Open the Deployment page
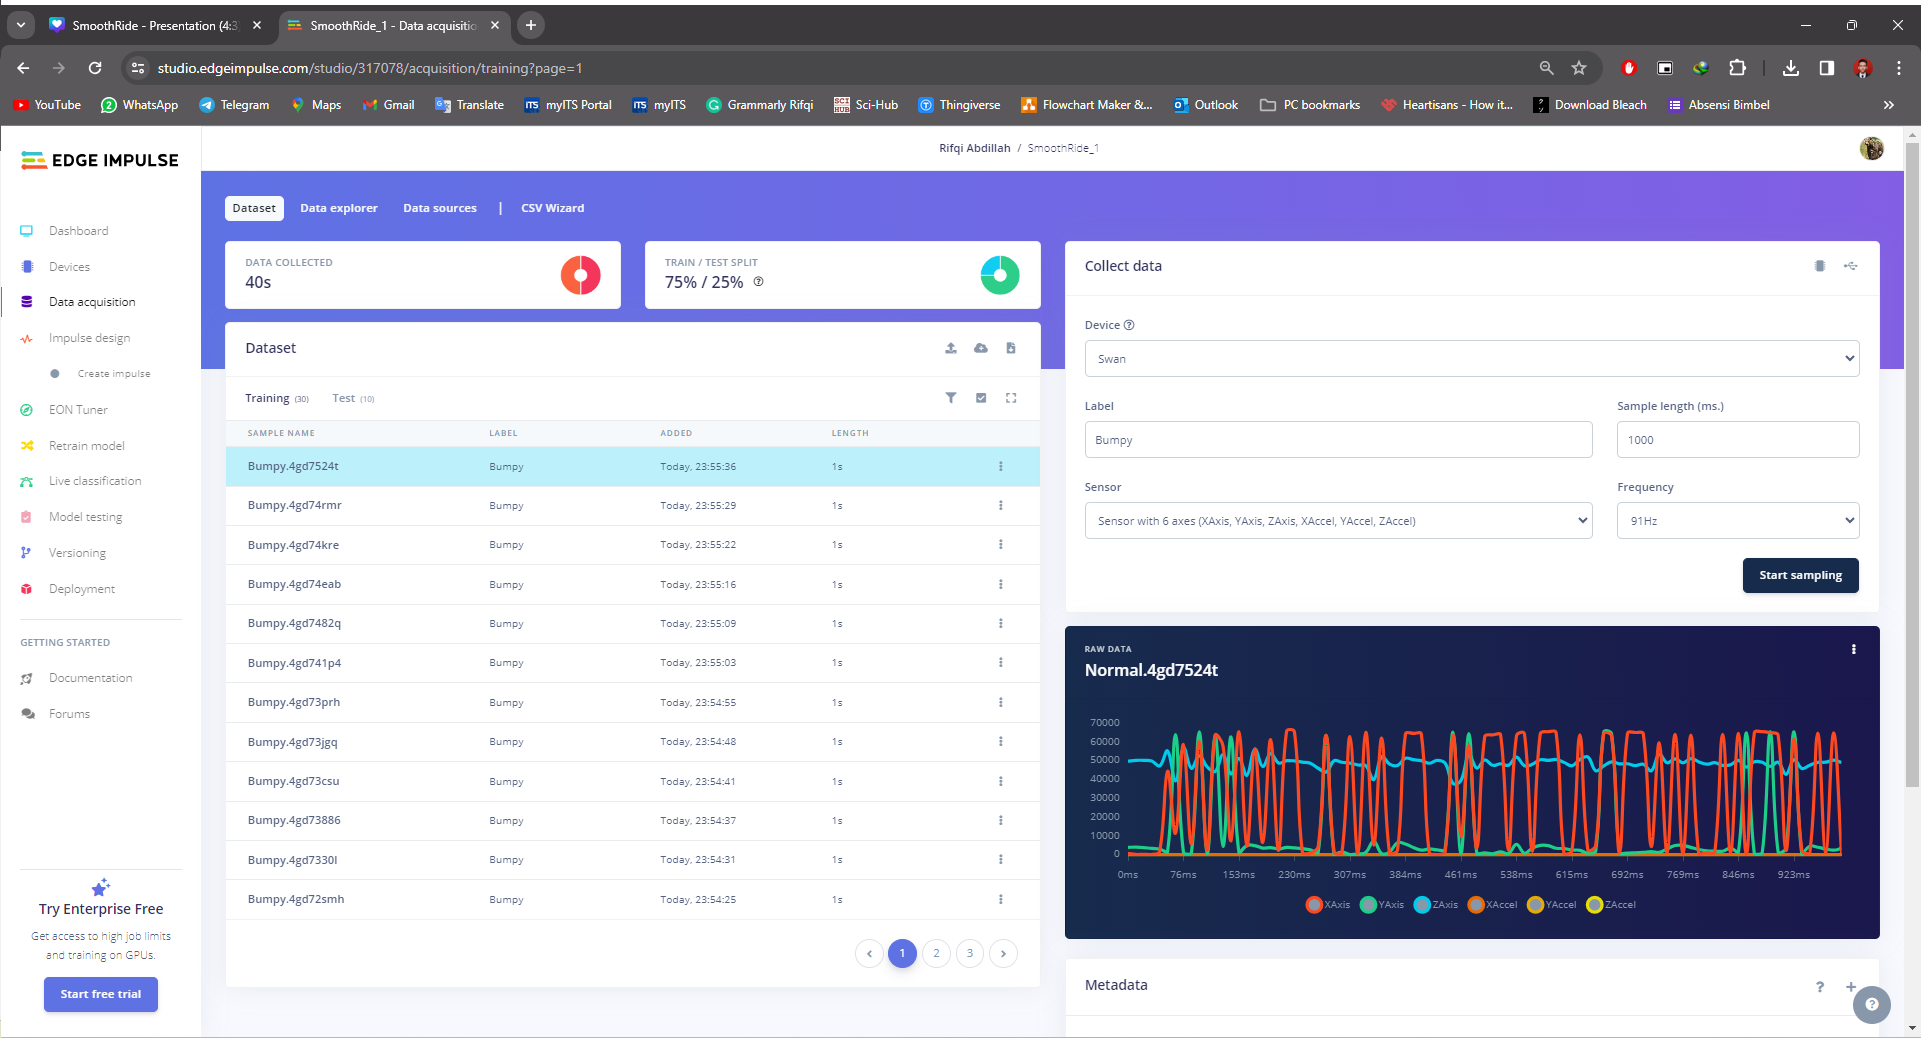 point(82,589)
